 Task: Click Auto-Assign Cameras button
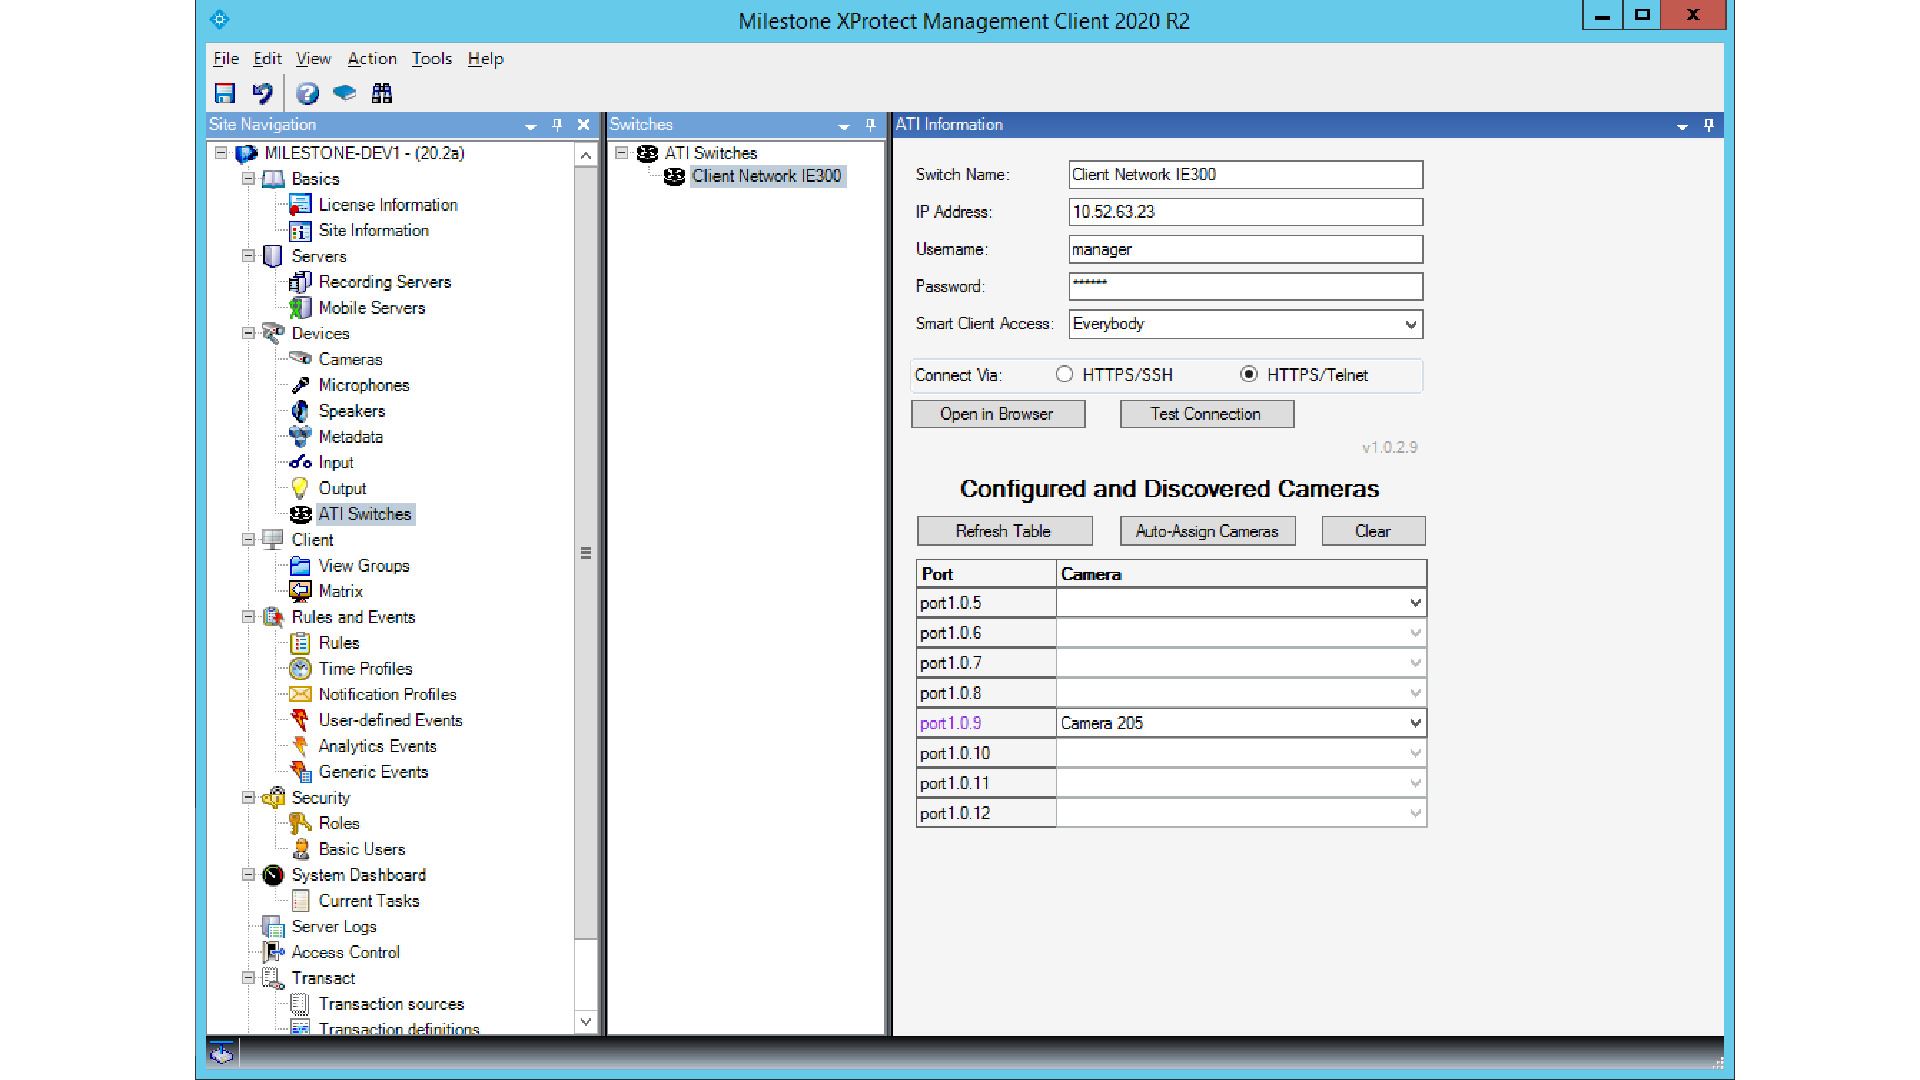pyautogui.click(x=1208, y=531)
